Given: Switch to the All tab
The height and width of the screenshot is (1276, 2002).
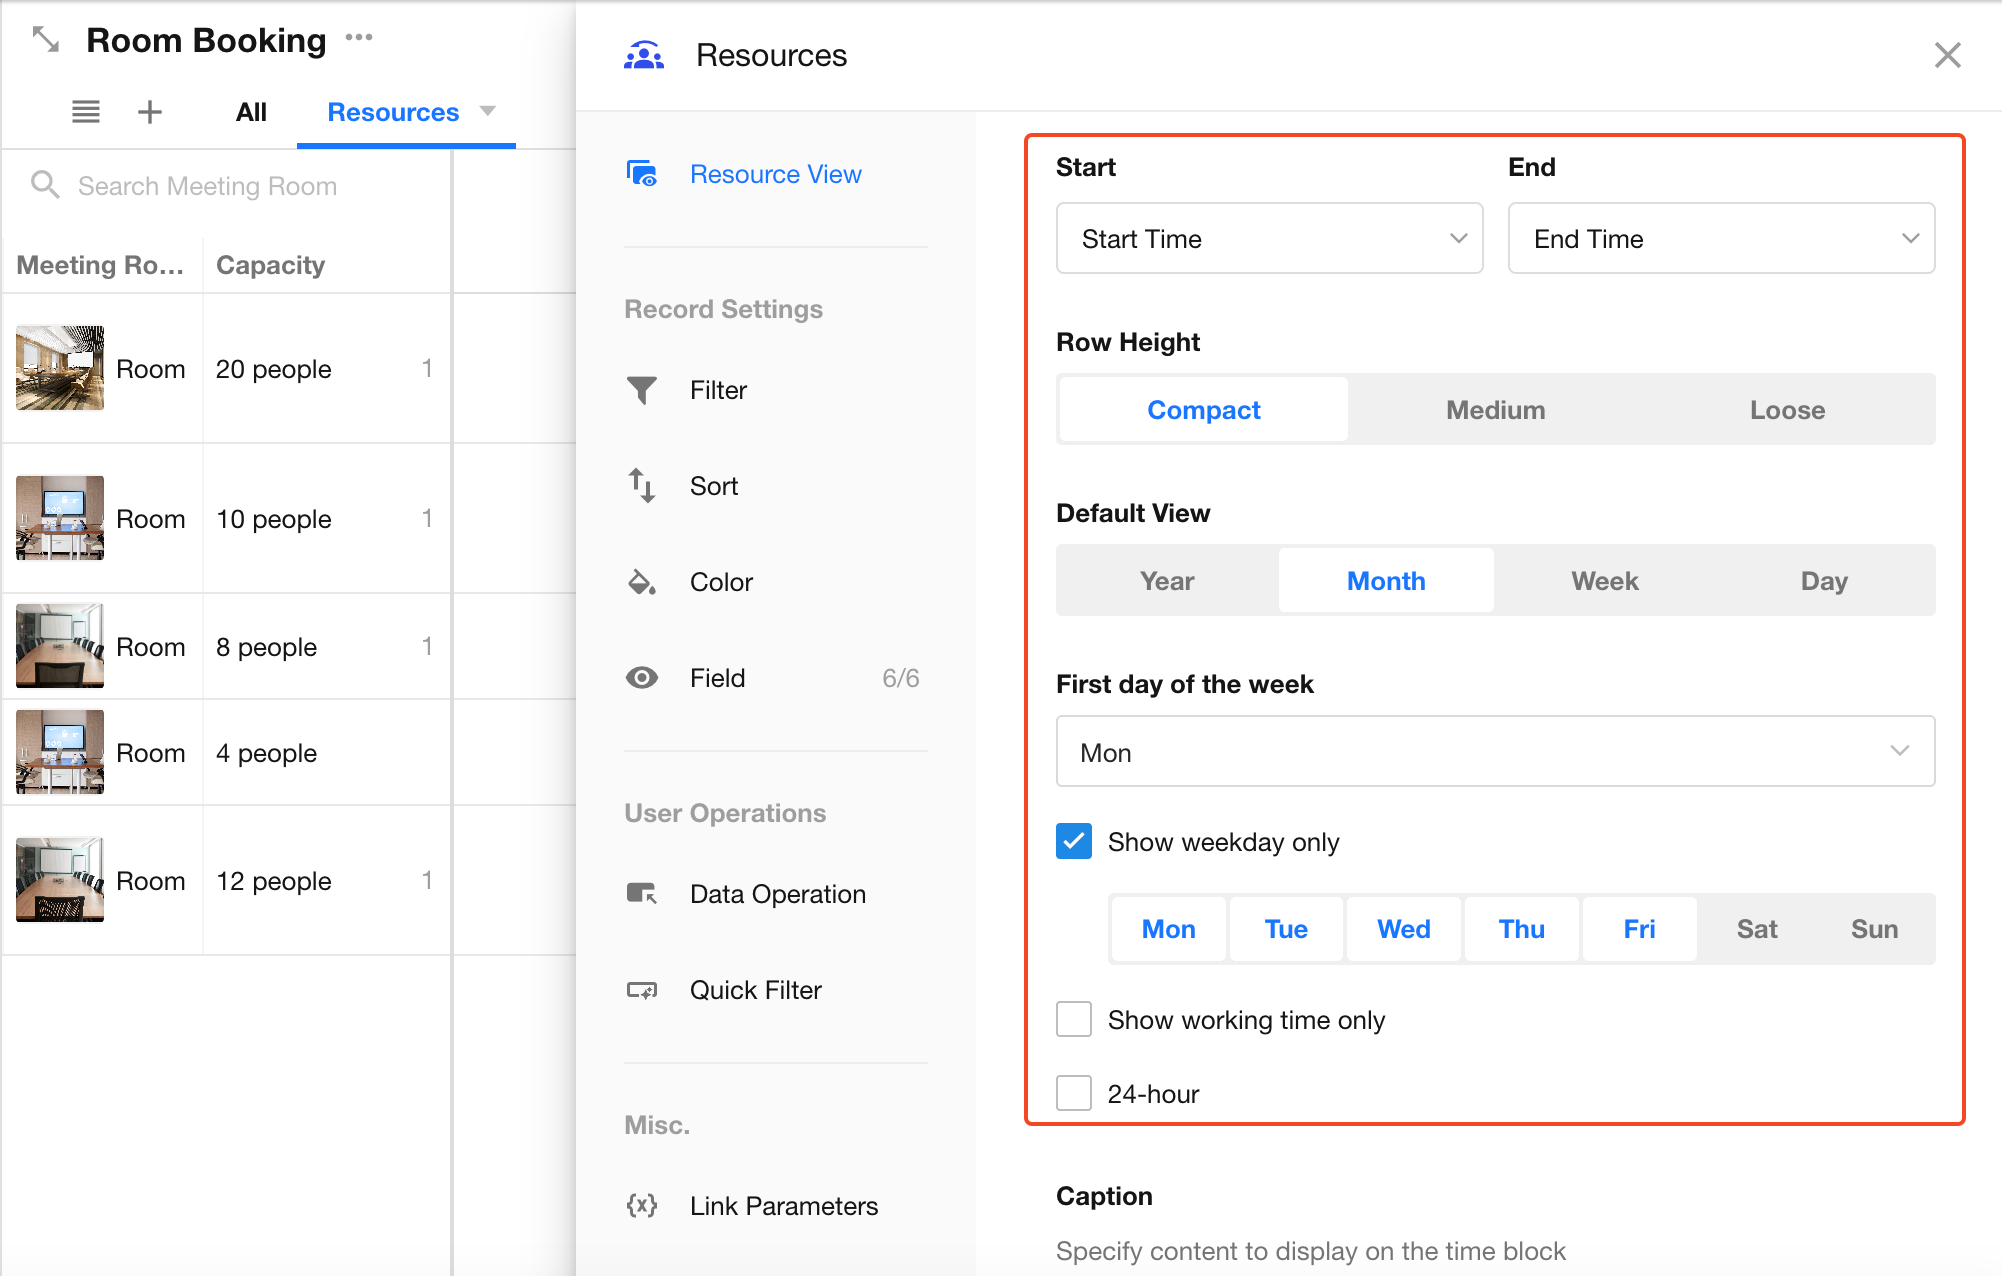Looking at the screenshot, I should click(x=251, y=112).
